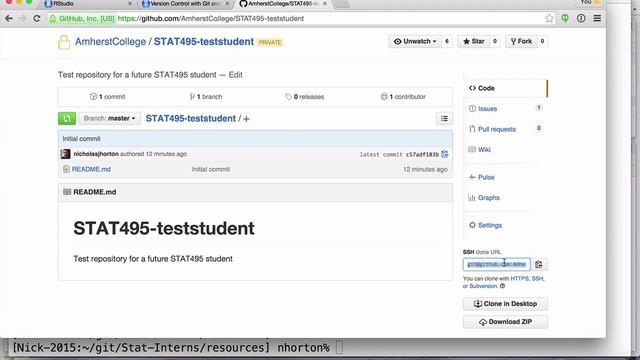Open the Branch: master dropdown
The image size is (640, 360).
coord(109,118)
